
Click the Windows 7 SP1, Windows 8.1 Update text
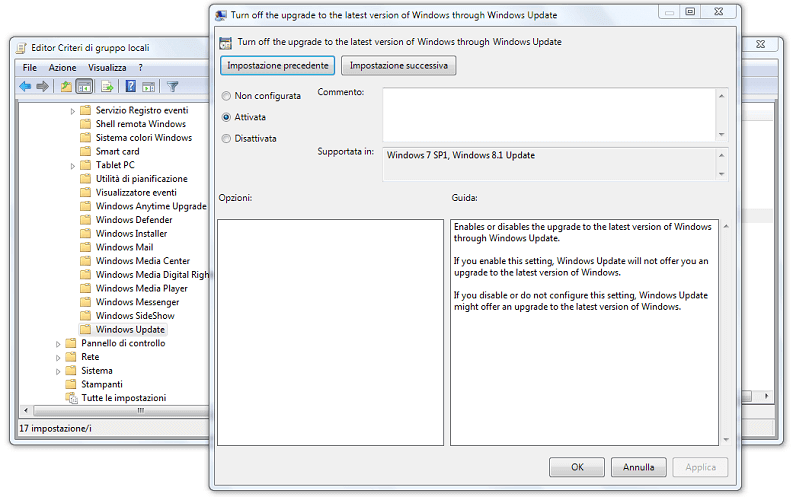[x=461, y=155]
